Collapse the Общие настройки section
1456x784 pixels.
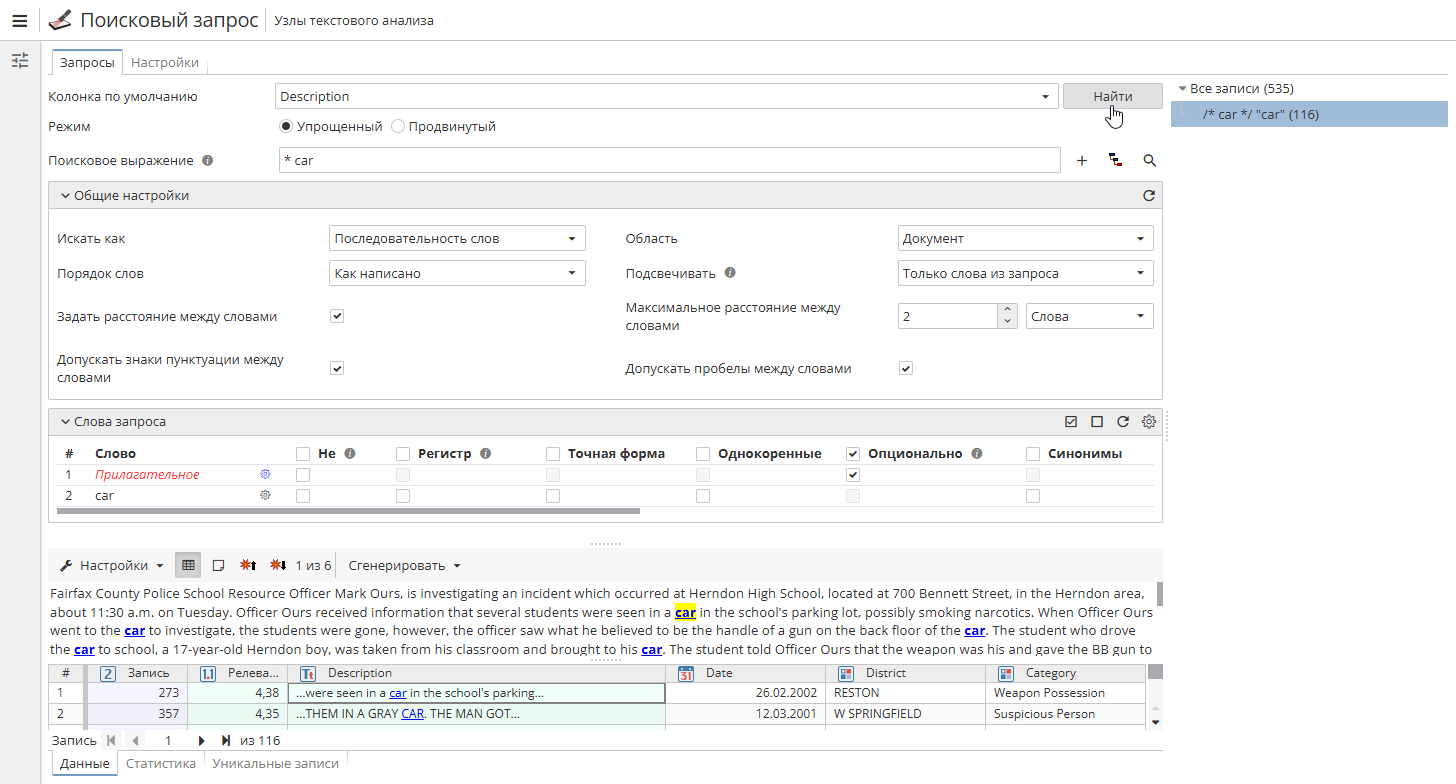65,196
